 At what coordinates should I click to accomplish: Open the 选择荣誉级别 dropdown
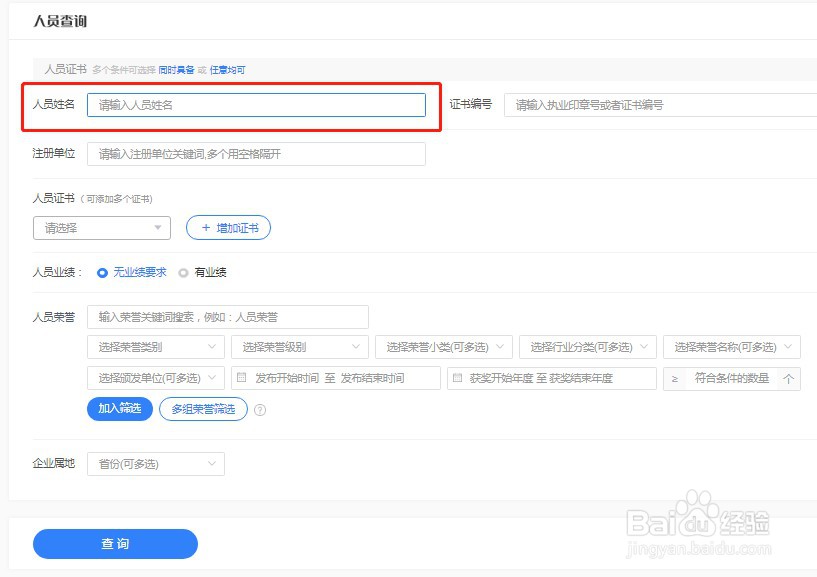(300, 347)
